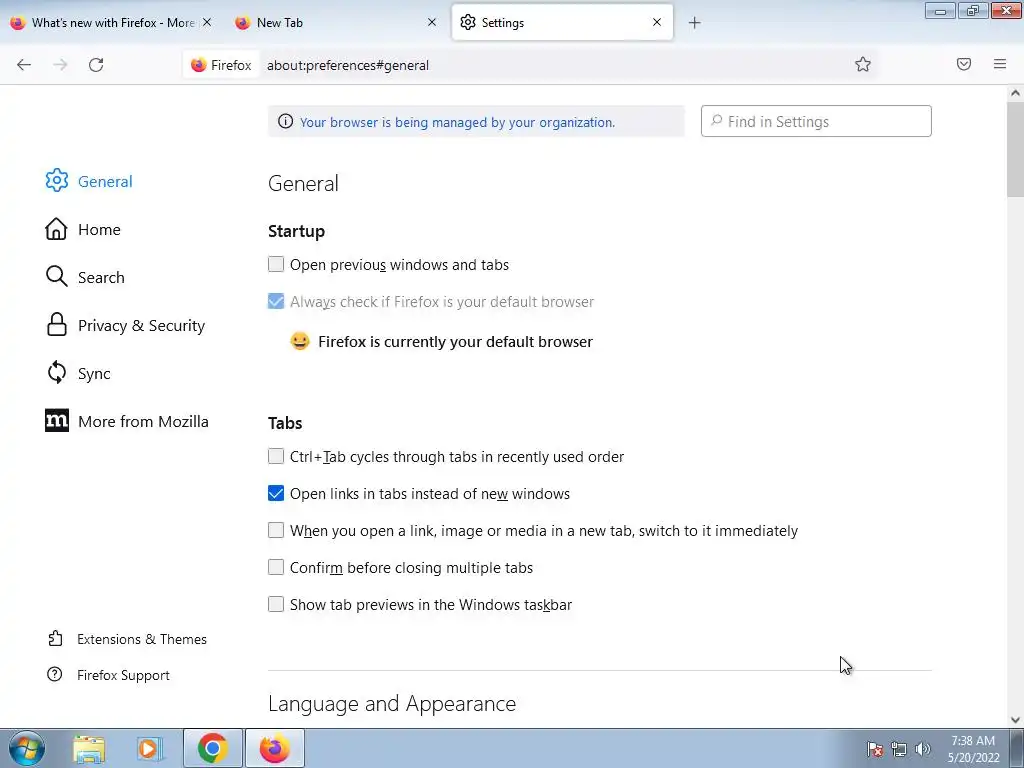
Task: Close the New Tab tab
Action: (432, 22)
